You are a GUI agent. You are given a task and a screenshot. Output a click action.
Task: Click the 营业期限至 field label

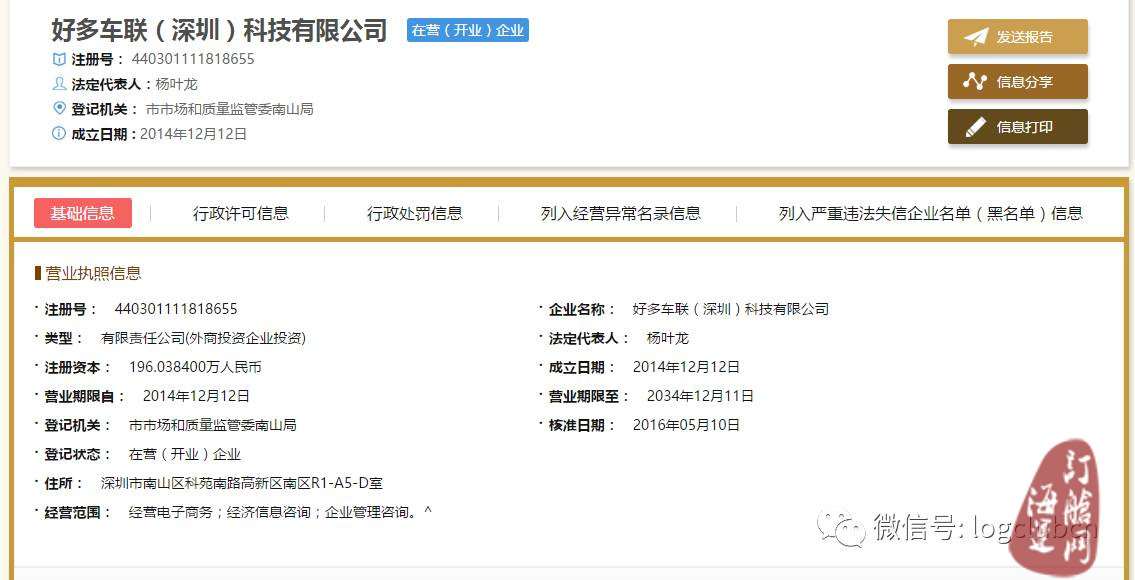click(589, 396)
